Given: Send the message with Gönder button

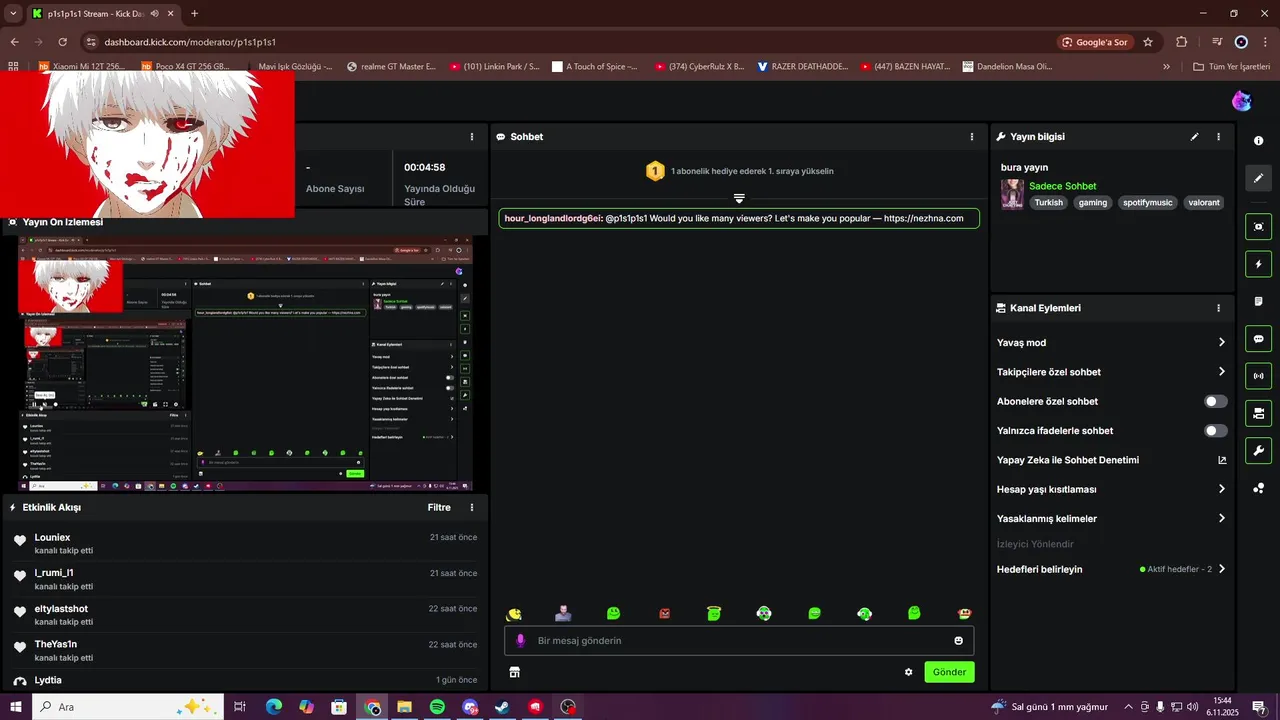Looking at the screenshot, I should coord(949,672).
